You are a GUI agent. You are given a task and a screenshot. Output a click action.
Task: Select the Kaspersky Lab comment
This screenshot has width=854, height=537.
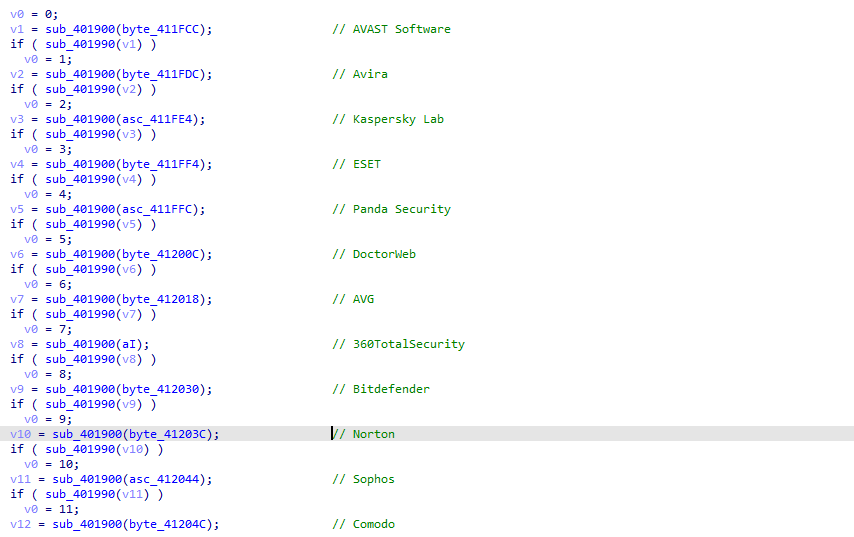pos(388,119)
